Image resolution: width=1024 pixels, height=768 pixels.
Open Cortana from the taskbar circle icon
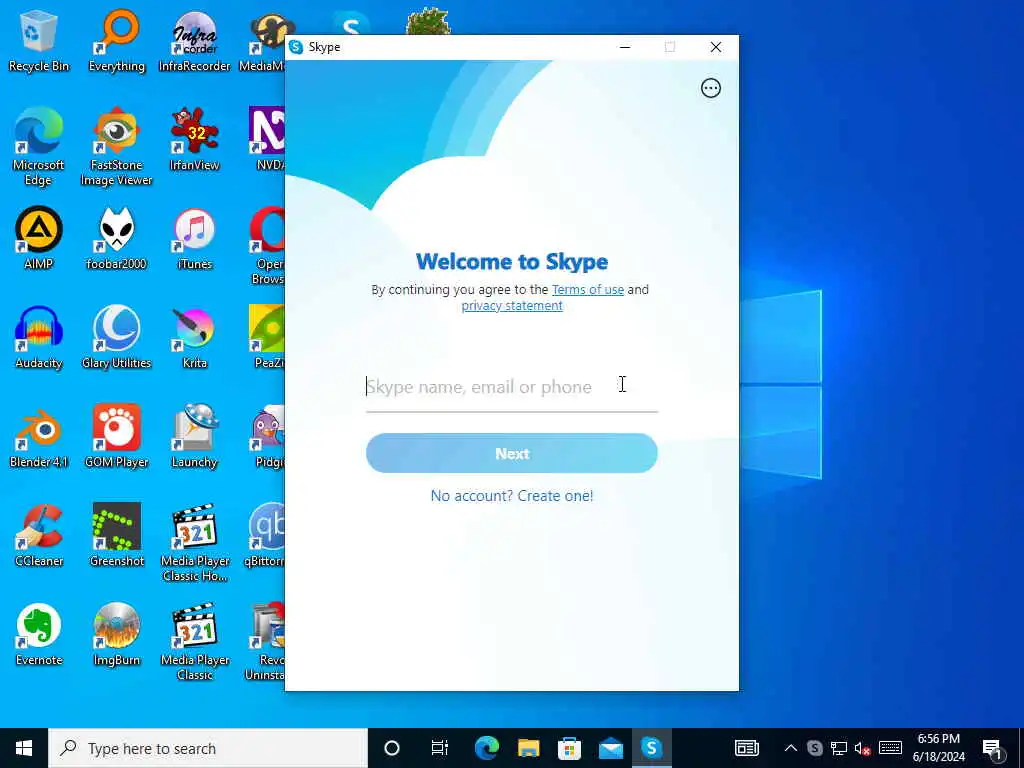coord(391,748)
